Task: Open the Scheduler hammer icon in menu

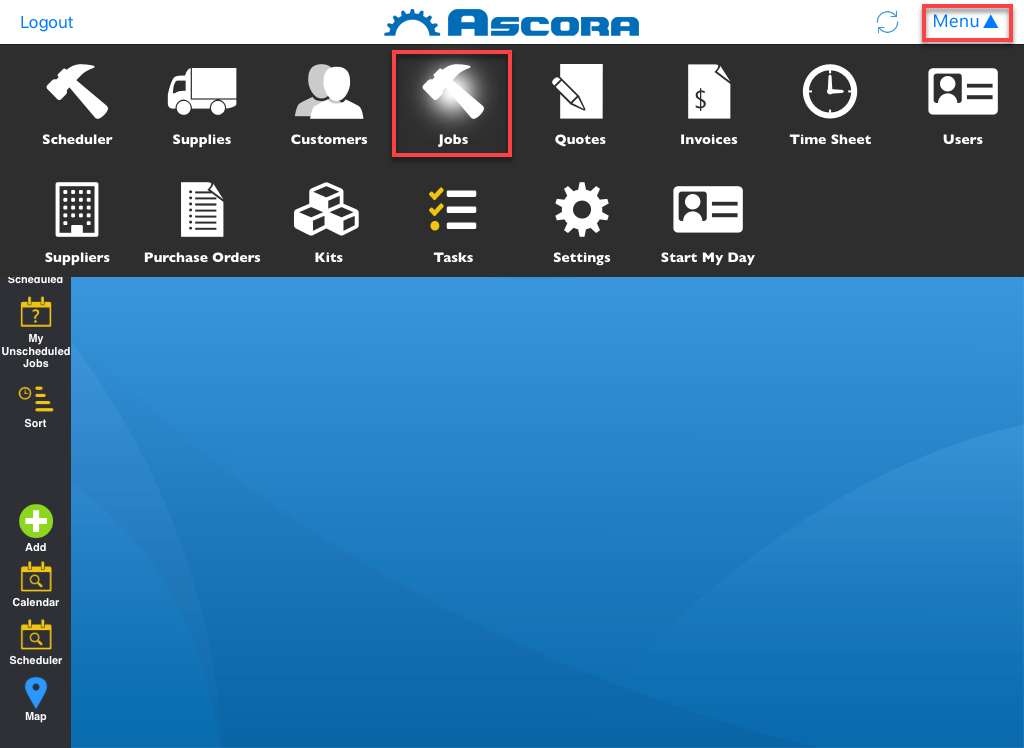Action: coord(77,93)
